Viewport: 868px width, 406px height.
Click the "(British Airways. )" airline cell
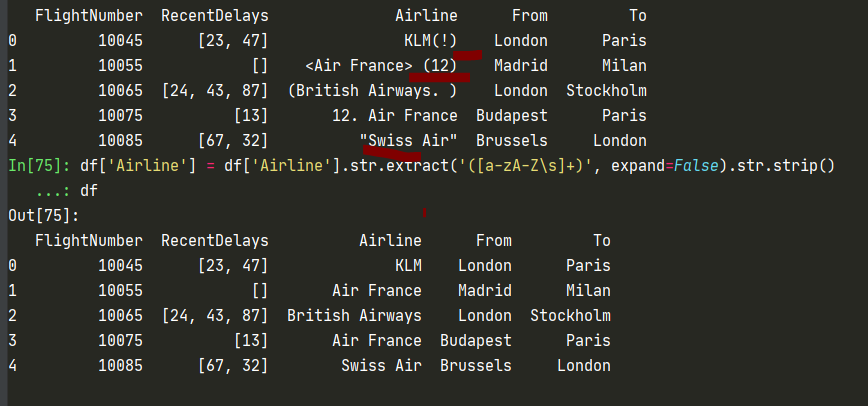pyautogui.click(x=372, y=91)
